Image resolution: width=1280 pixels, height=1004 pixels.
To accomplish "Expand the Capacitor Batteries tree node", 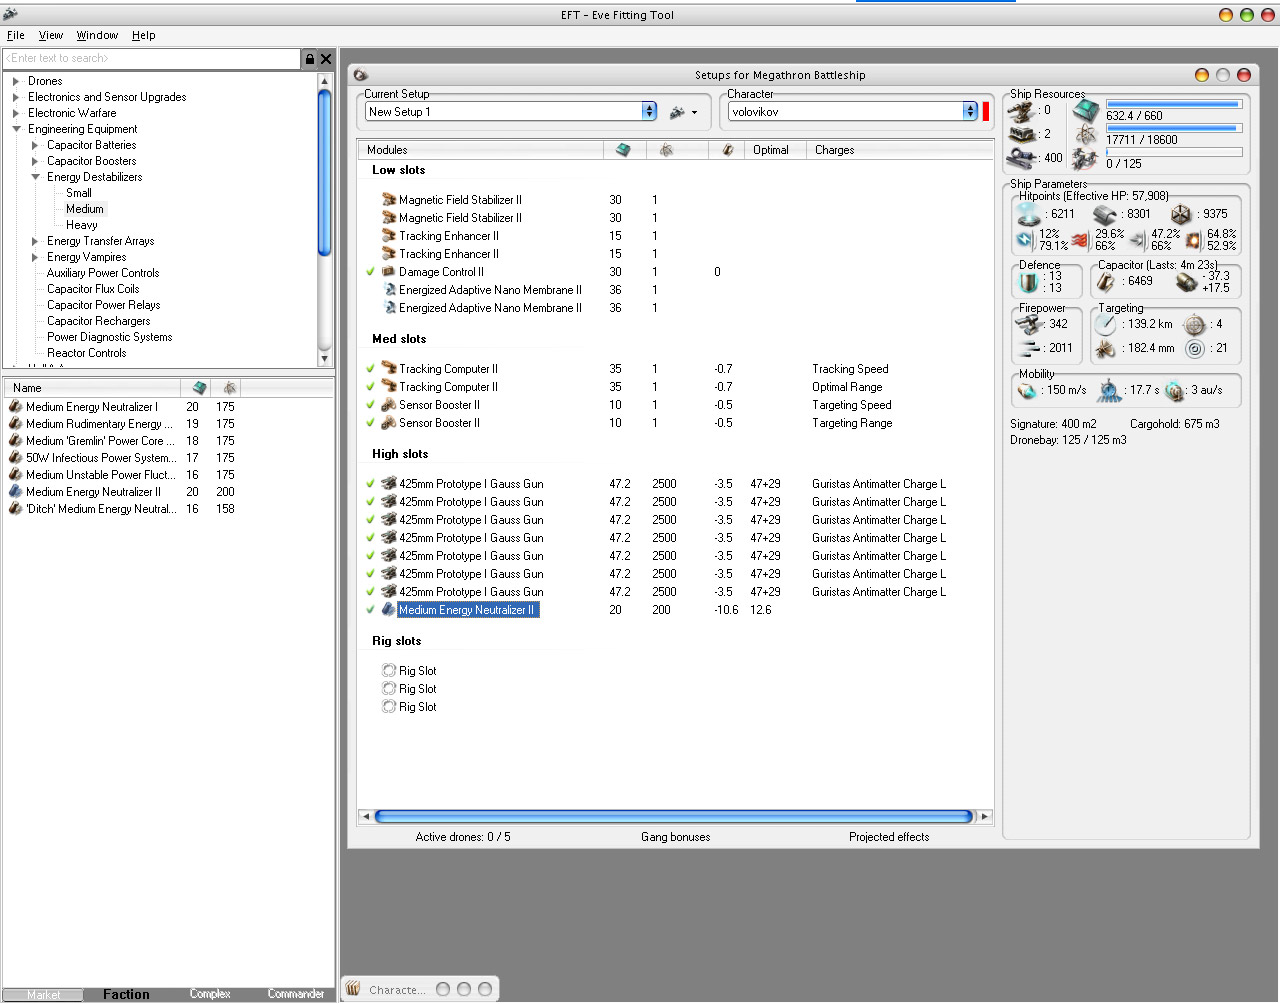I will point(35,145).
